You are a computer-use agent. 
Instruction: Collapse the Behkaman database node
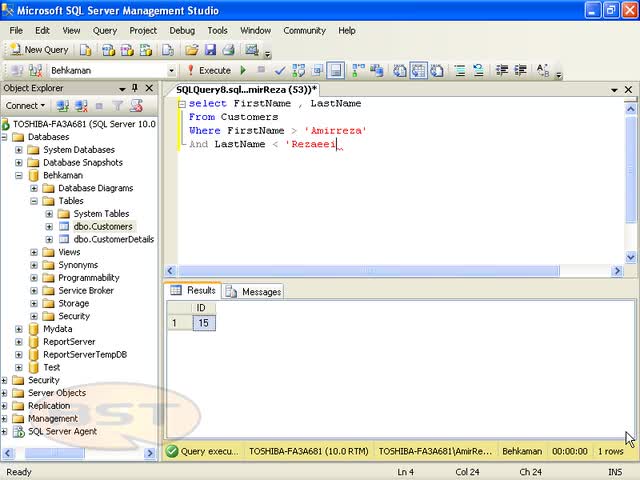pos(19,176)
